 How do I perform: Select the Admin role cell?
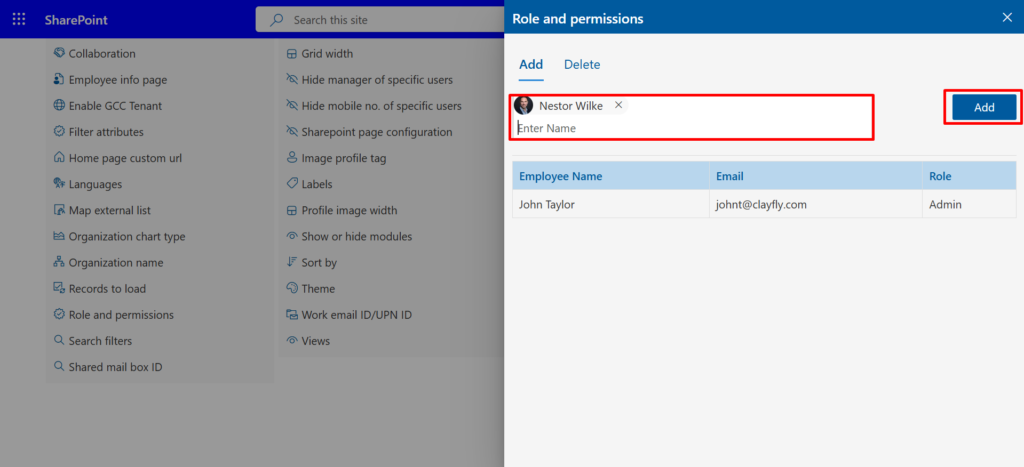point(969,204)
